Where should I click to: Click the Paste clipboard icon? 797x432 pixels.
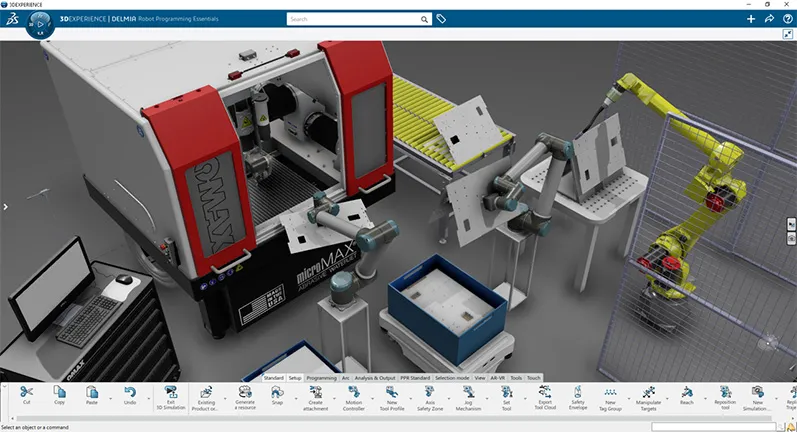(x=91, y=392)
